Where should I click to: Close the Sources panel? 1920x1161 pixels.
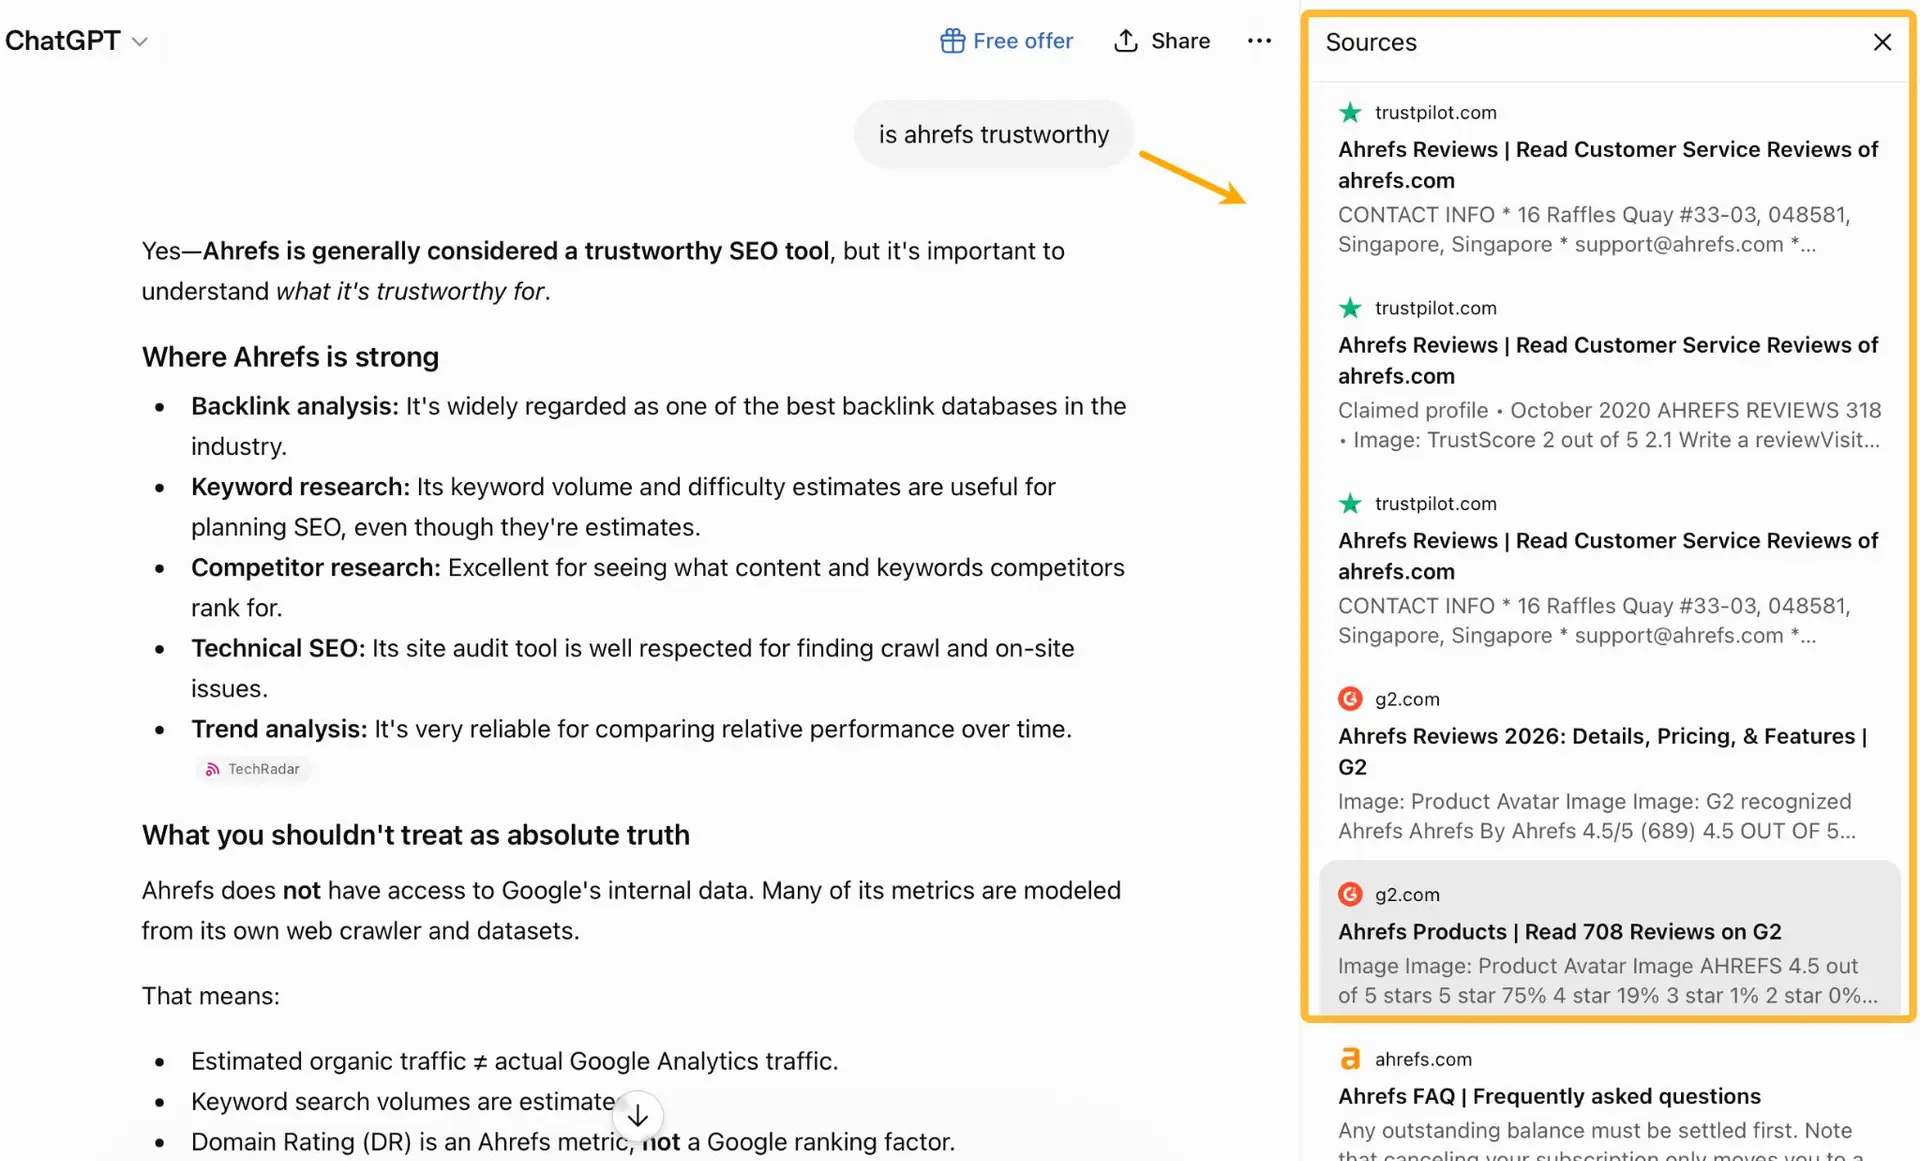coord(1882,42)
